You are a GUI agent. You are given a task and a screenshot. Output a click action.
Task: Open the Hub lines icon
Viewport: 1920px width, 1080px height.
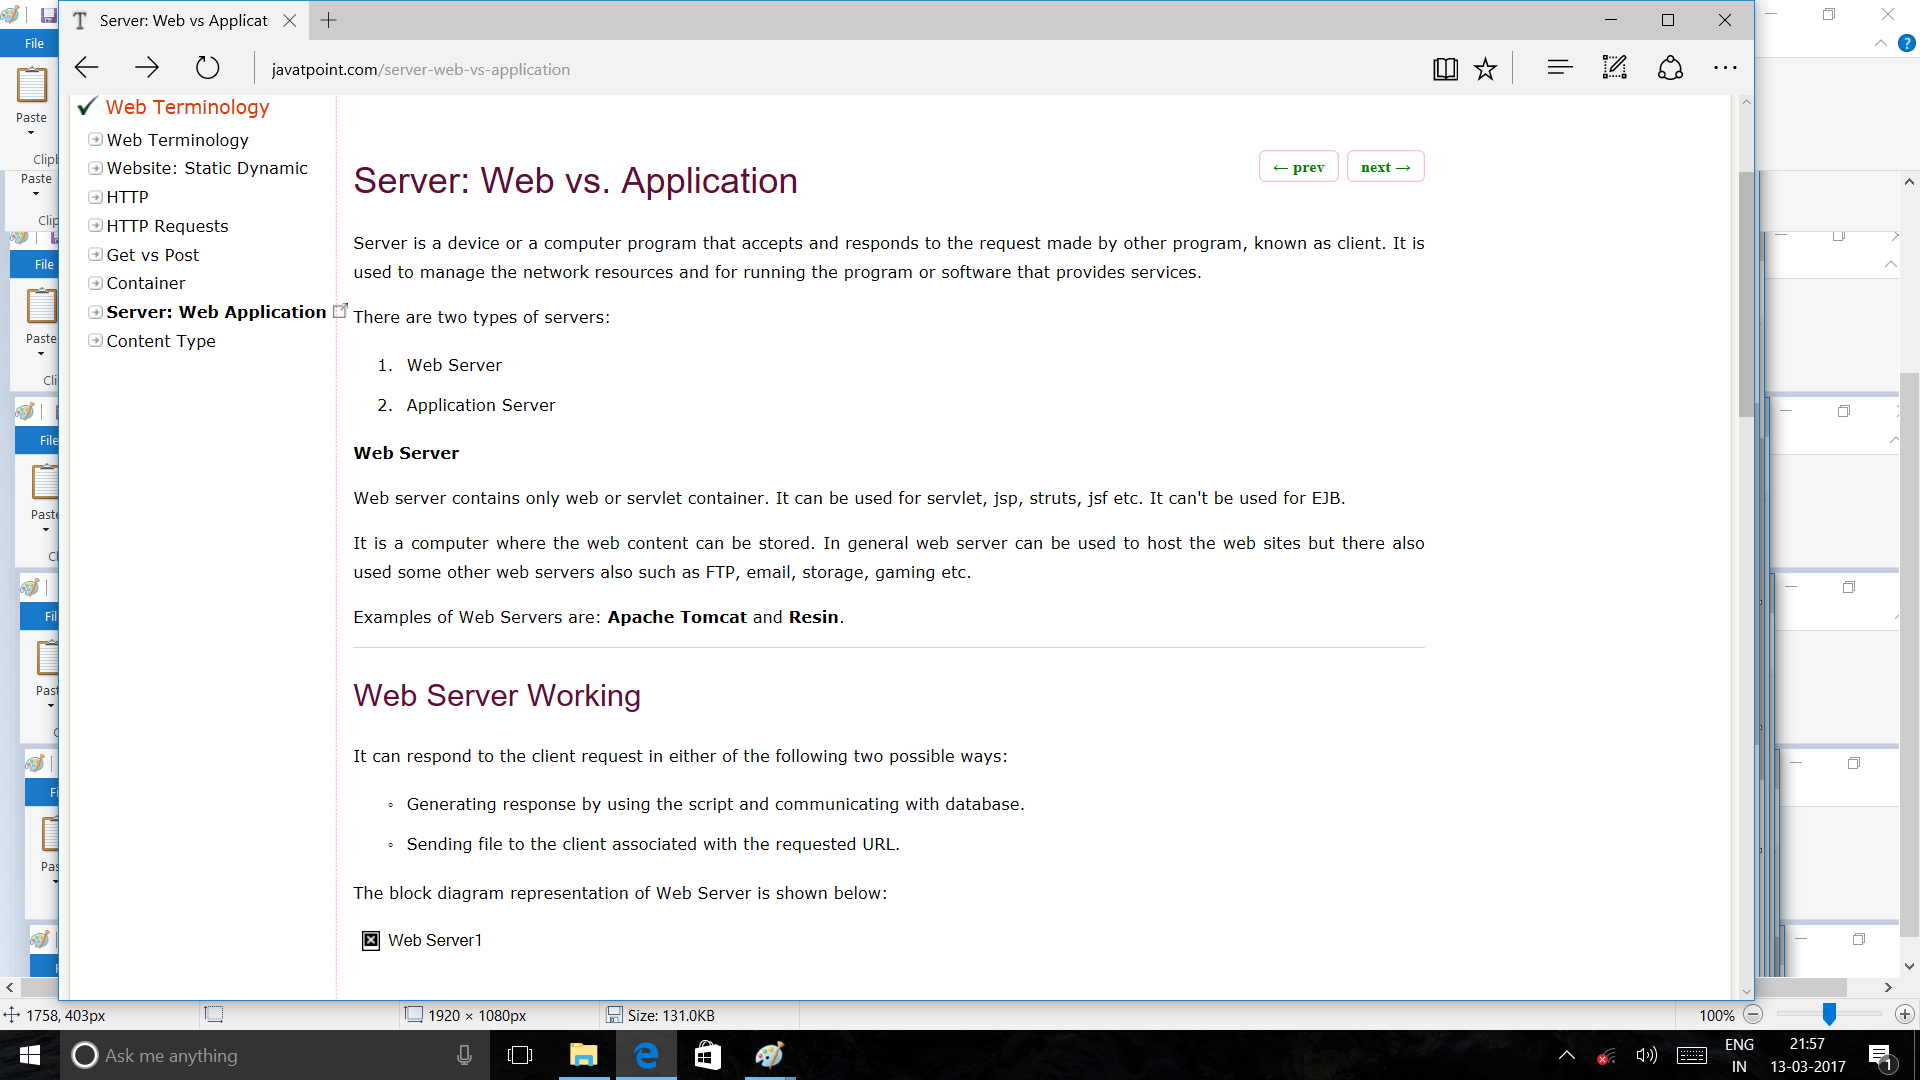pyautogui.click(x=1559, y=68)
